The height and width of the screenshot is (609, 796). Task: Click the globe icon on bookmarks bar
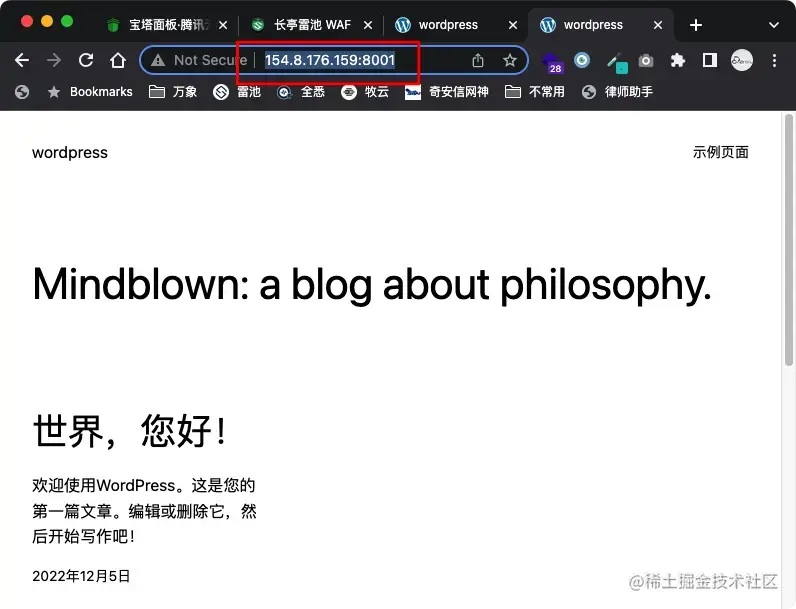pyautogui.click(x=22, y=92)
